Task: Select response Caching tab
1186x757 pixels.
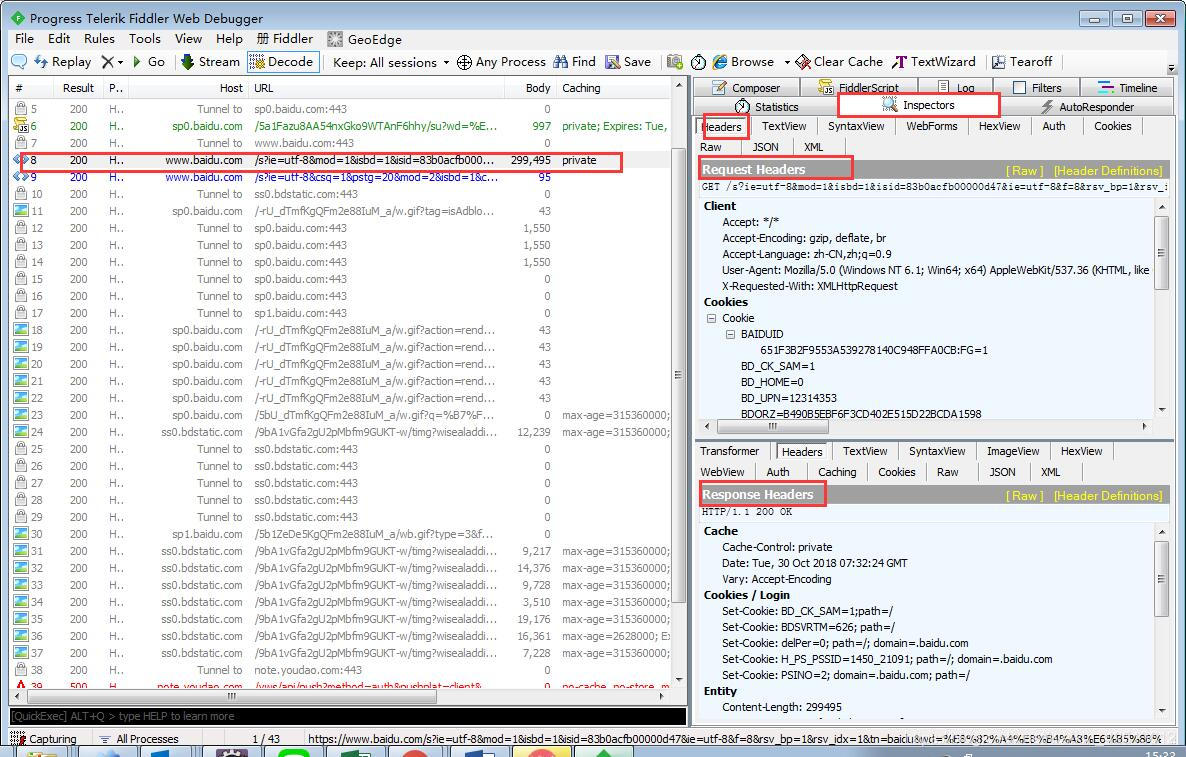Action: pos(837,472)
